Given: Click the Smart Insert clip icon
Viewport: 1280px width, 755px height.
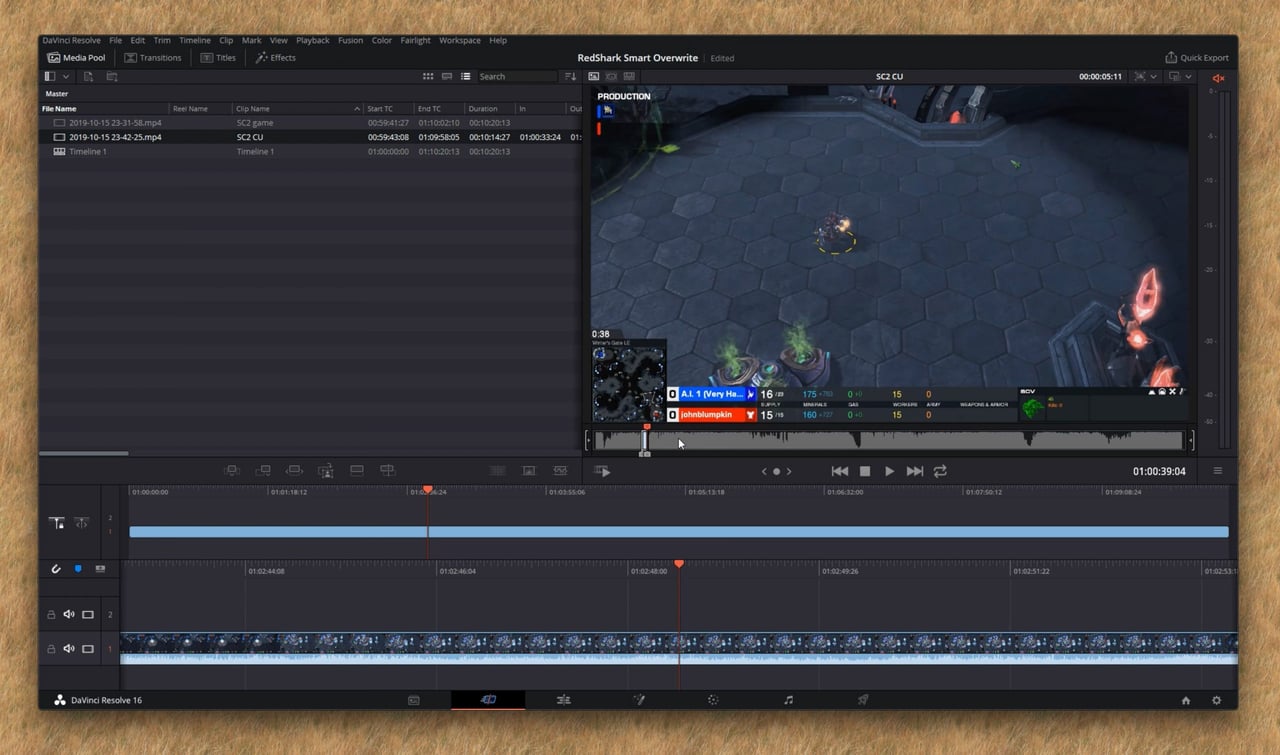Looking at the screenshot, I should 231,470.
